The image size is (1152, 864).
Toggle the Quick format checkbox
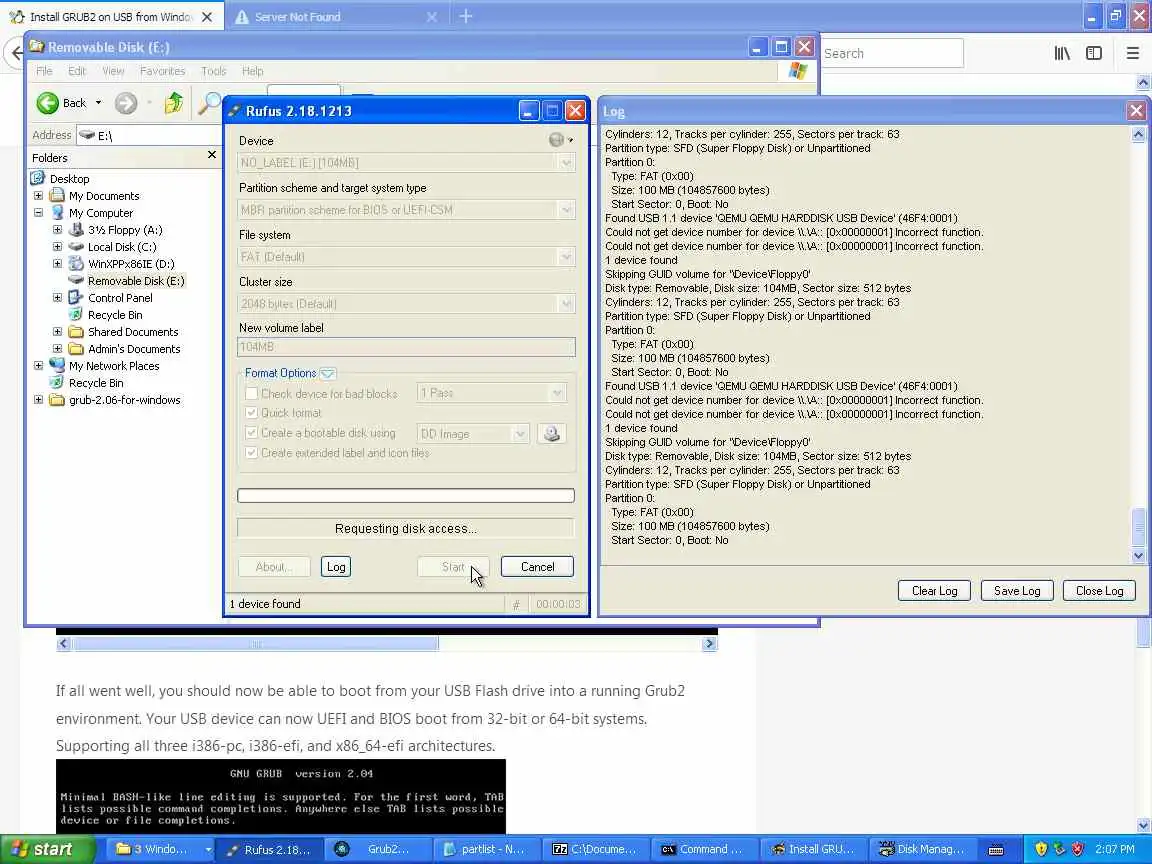(x=251, y=413)
